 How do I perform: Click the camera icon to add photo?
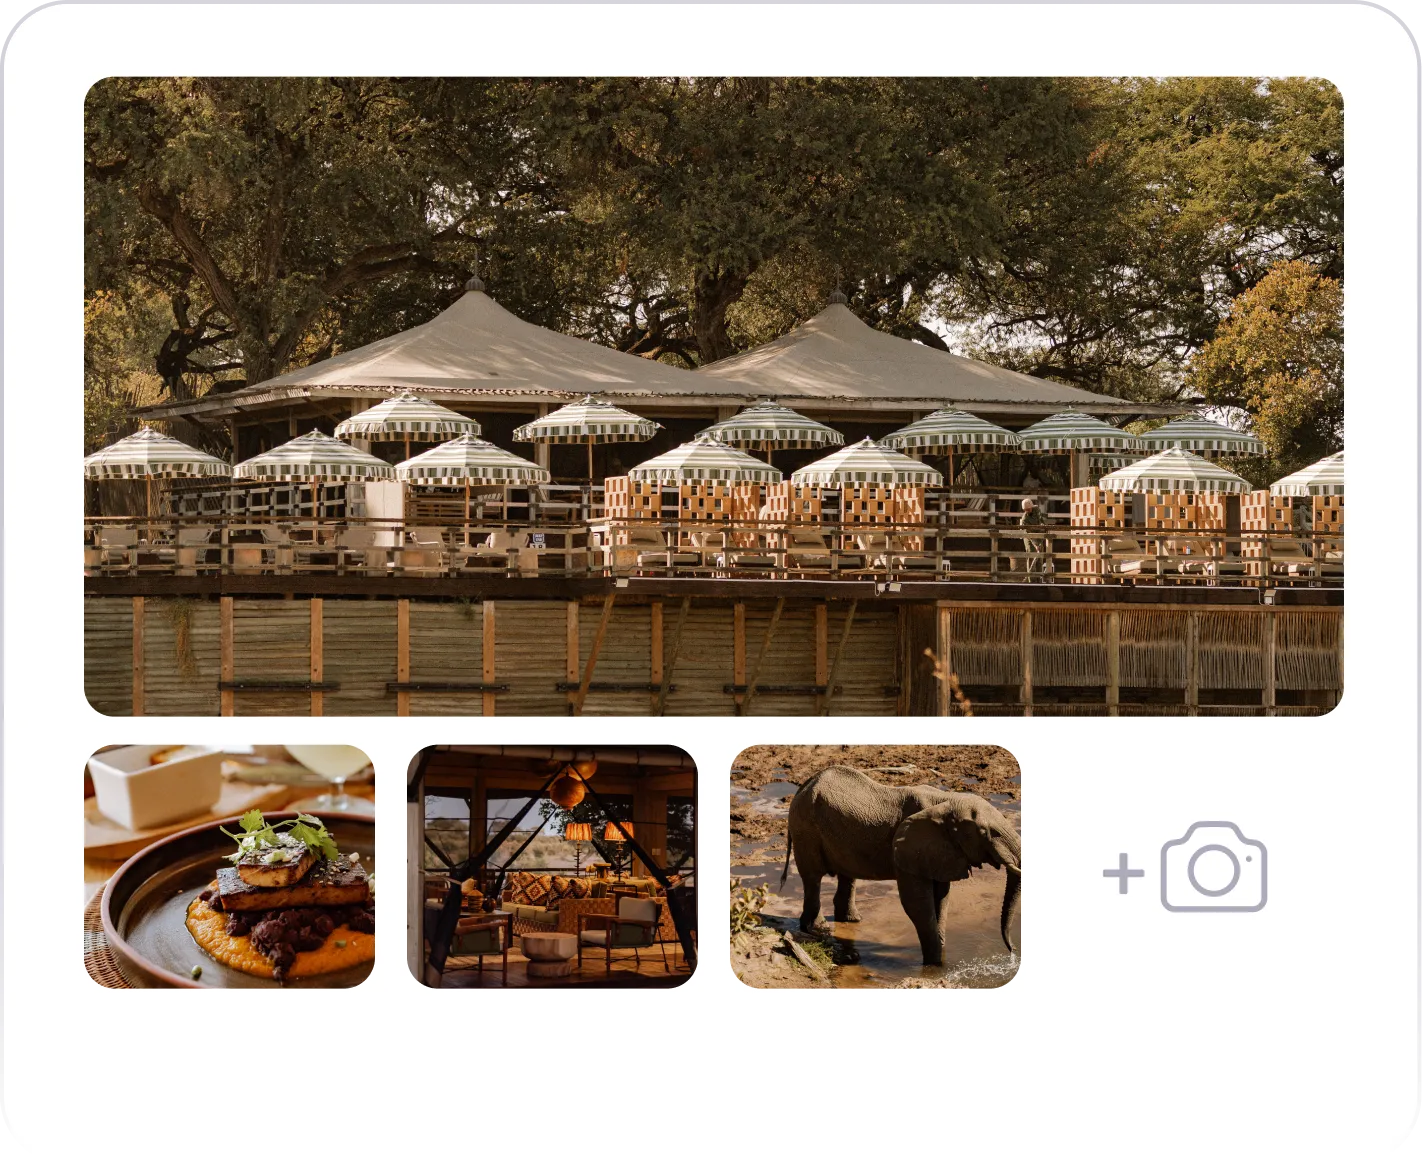coord(1214,867)
